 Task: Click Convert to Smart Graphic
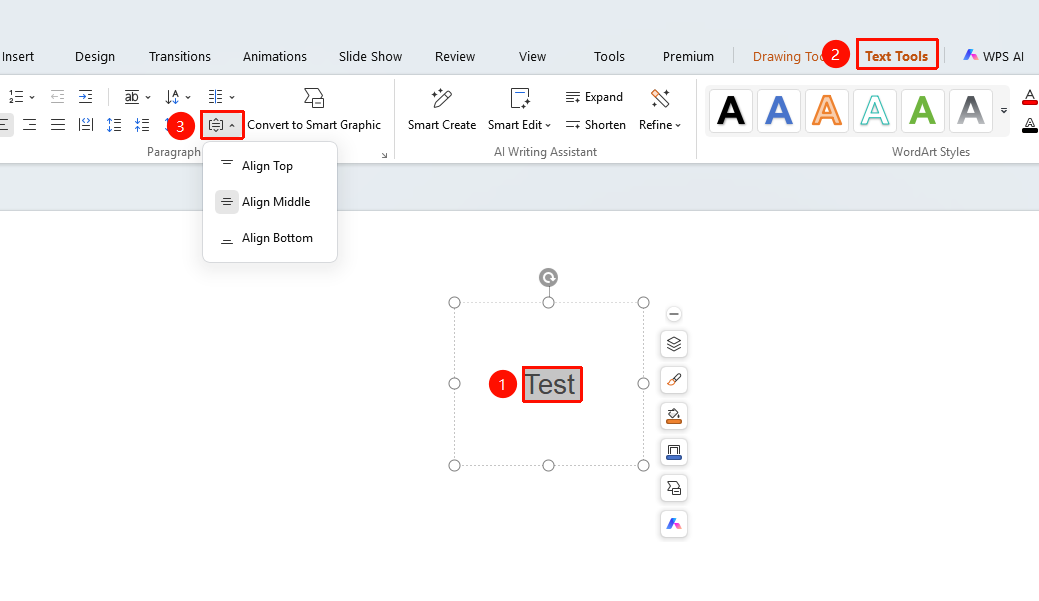point(314,110)
